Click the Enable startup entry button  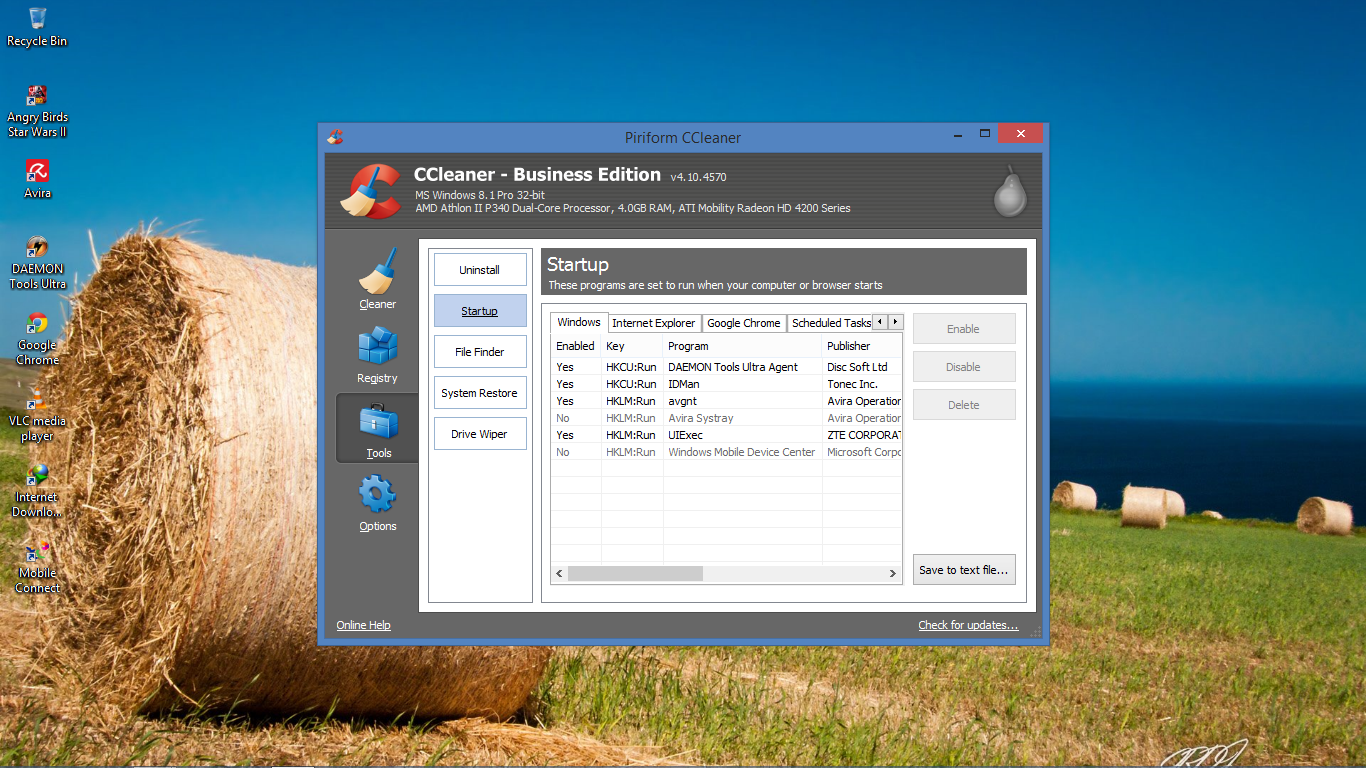[x=964, y=329]
